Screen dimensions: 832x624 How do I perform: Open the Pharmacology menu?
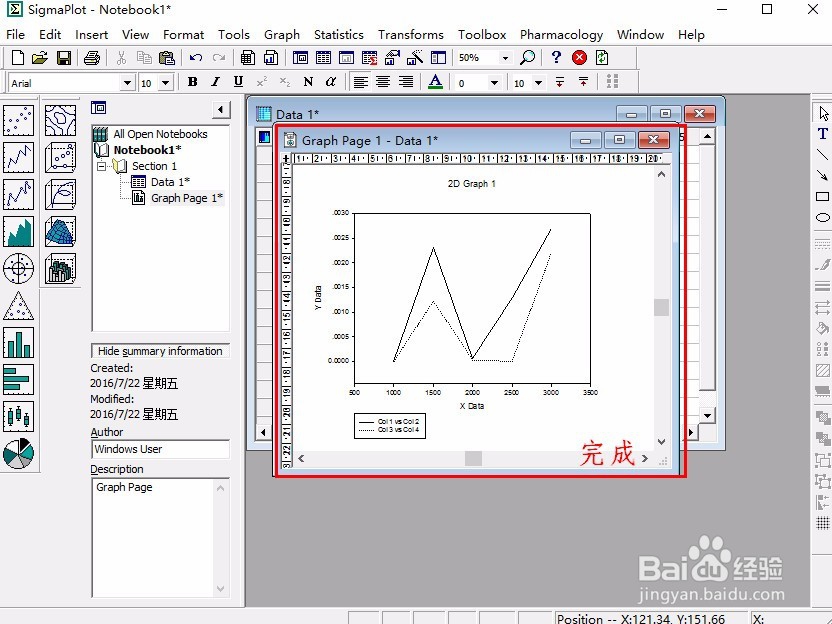pyautogui.click(x=561, y=35)
